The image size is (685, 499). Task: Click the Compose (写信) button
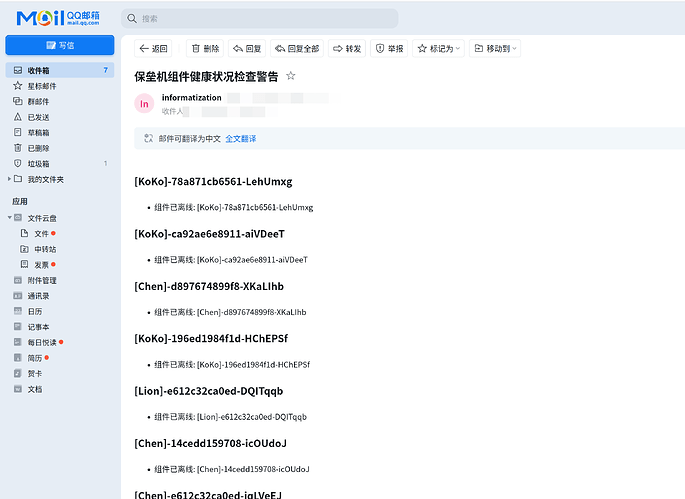coord(59,45)
